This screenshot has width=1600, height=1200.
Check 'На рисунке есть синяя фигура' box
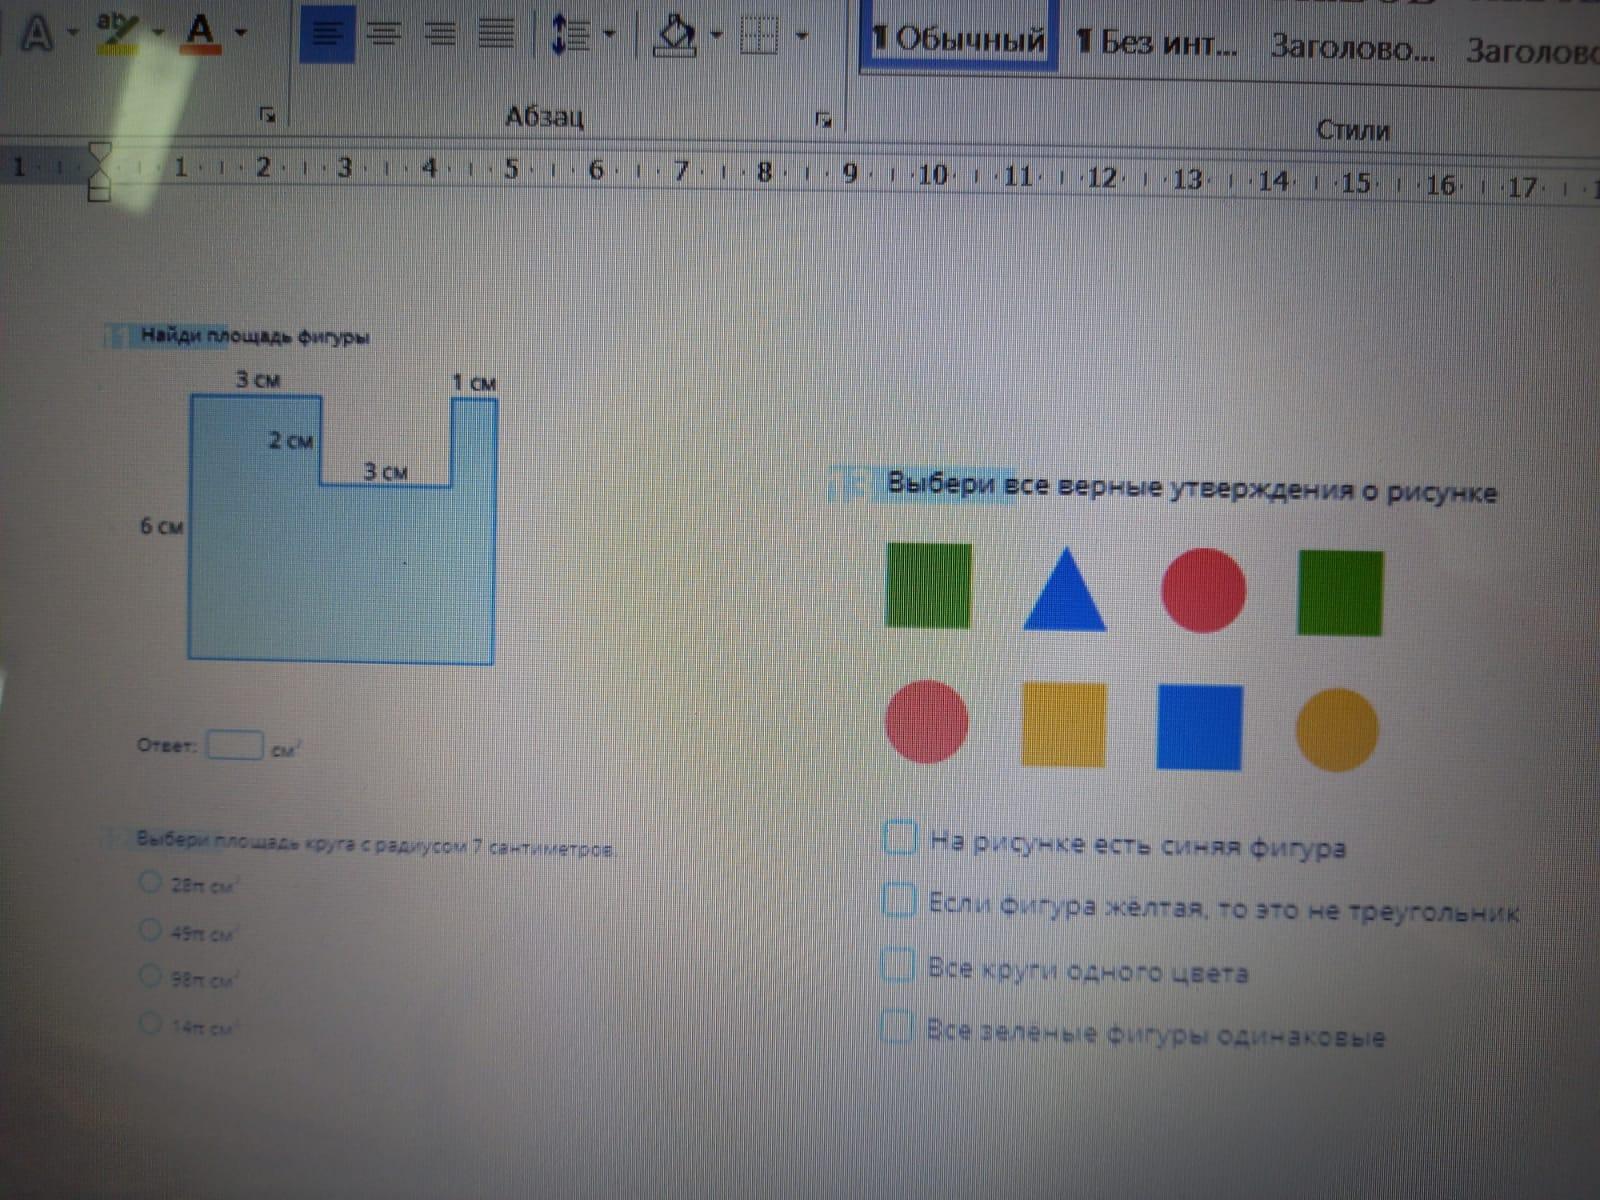pyautogui.click(x=900, y=838)
